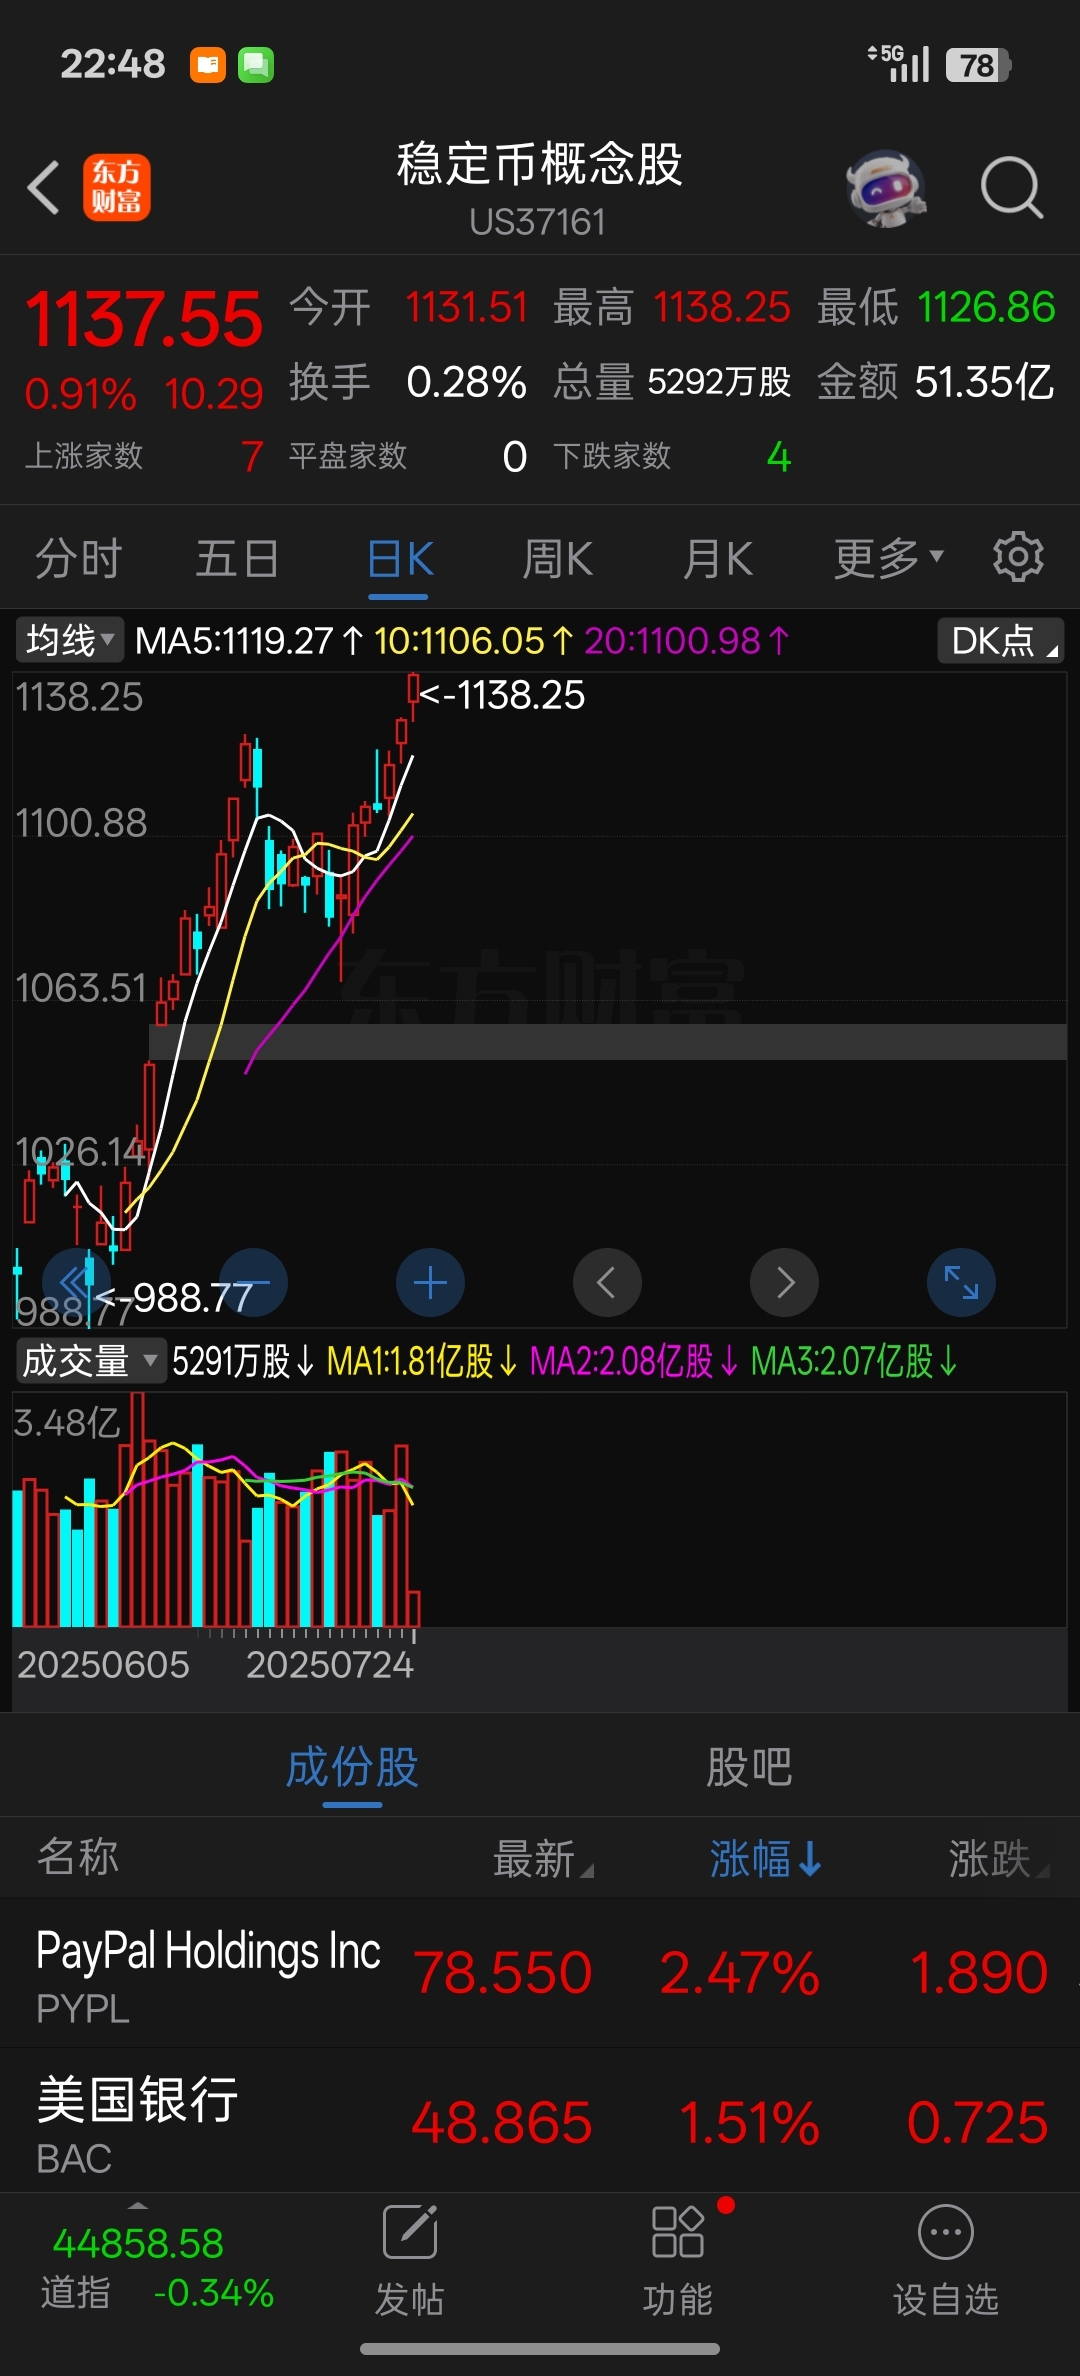Viewport: 1080px width, 2376px height.
Task: Expand chart to fullscreen icon
Action: [961, 1283]
